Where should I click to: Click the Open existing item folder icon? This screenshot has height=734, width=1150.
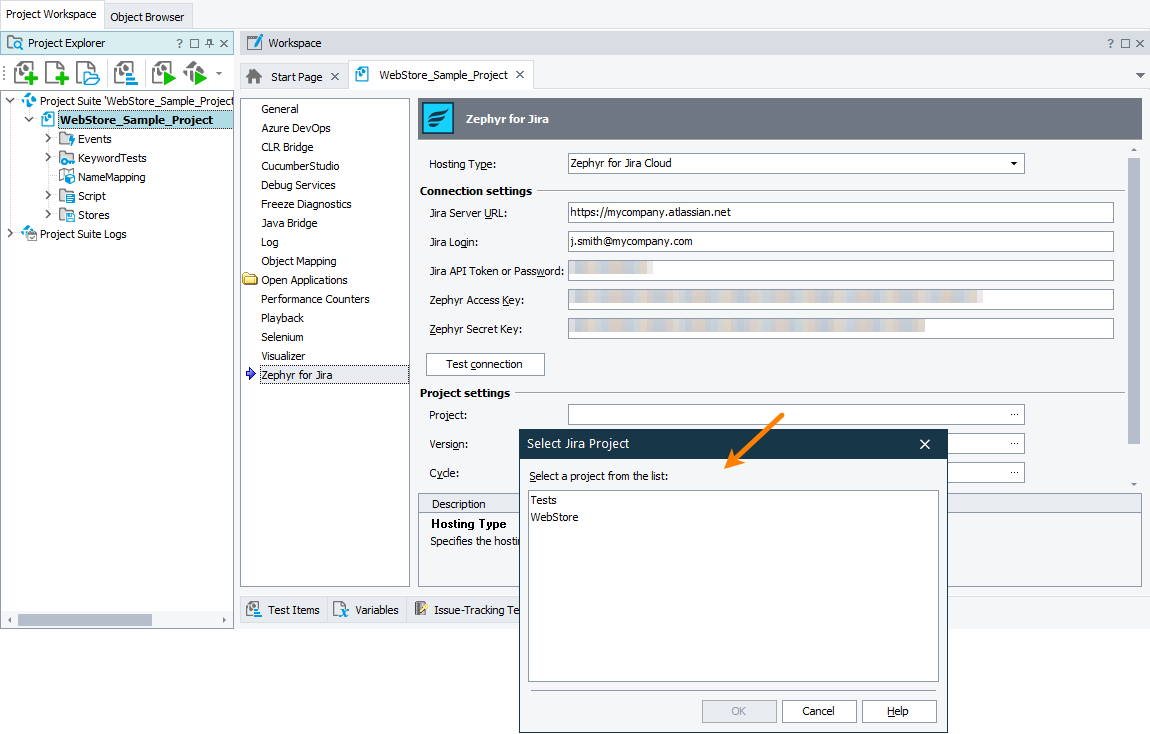point(87,73)
